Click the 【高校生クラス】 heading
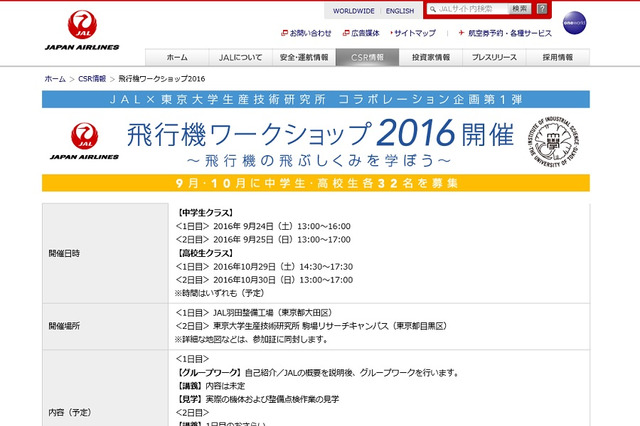Image resolution: width=640 pixels, height=426 pixels. [x=205, y=253]
